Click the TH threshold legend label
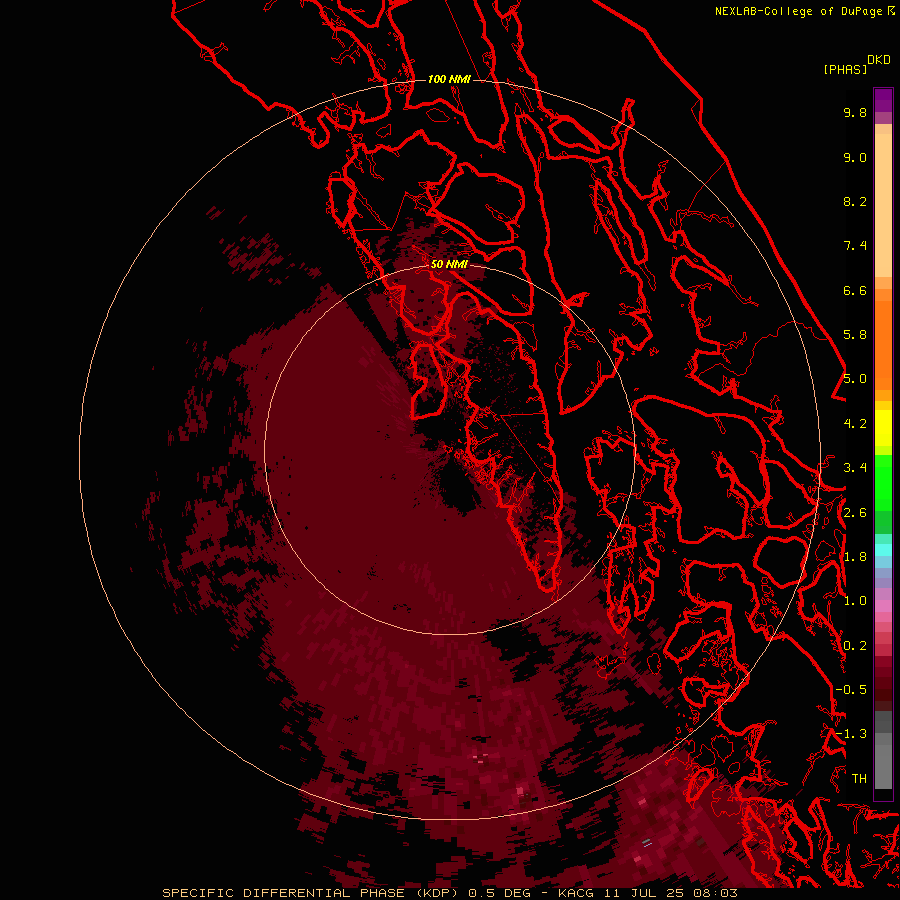This screenshot has width=900, height=900. click(859, 778)
